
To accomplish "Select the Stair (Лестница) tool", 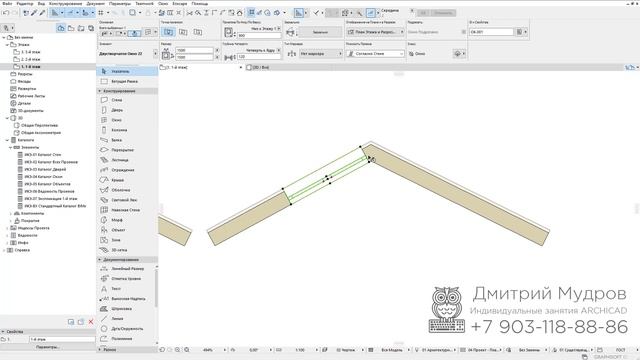I will pos(127,160).
